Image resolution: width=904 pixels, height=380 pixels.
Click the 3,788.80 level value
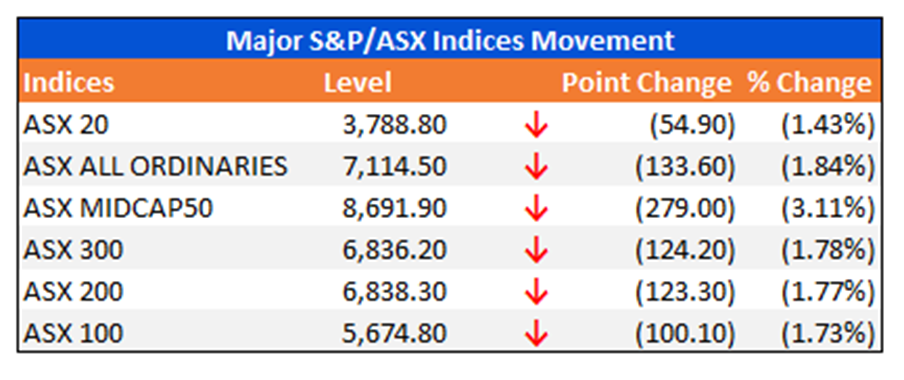394,125
